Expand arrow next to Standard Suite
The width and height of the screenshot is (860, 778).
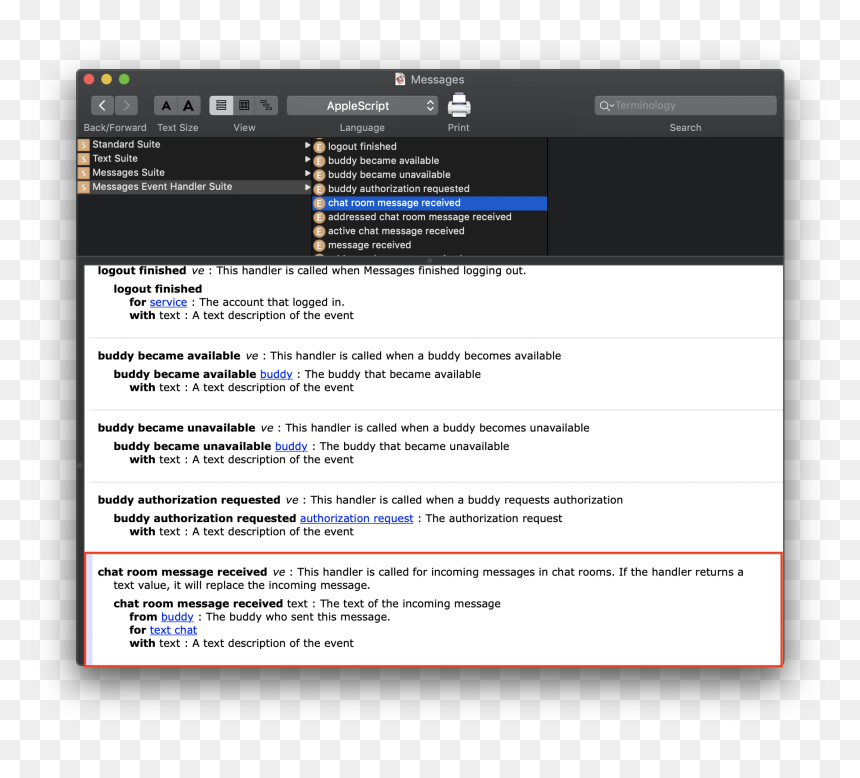(307, 145)
